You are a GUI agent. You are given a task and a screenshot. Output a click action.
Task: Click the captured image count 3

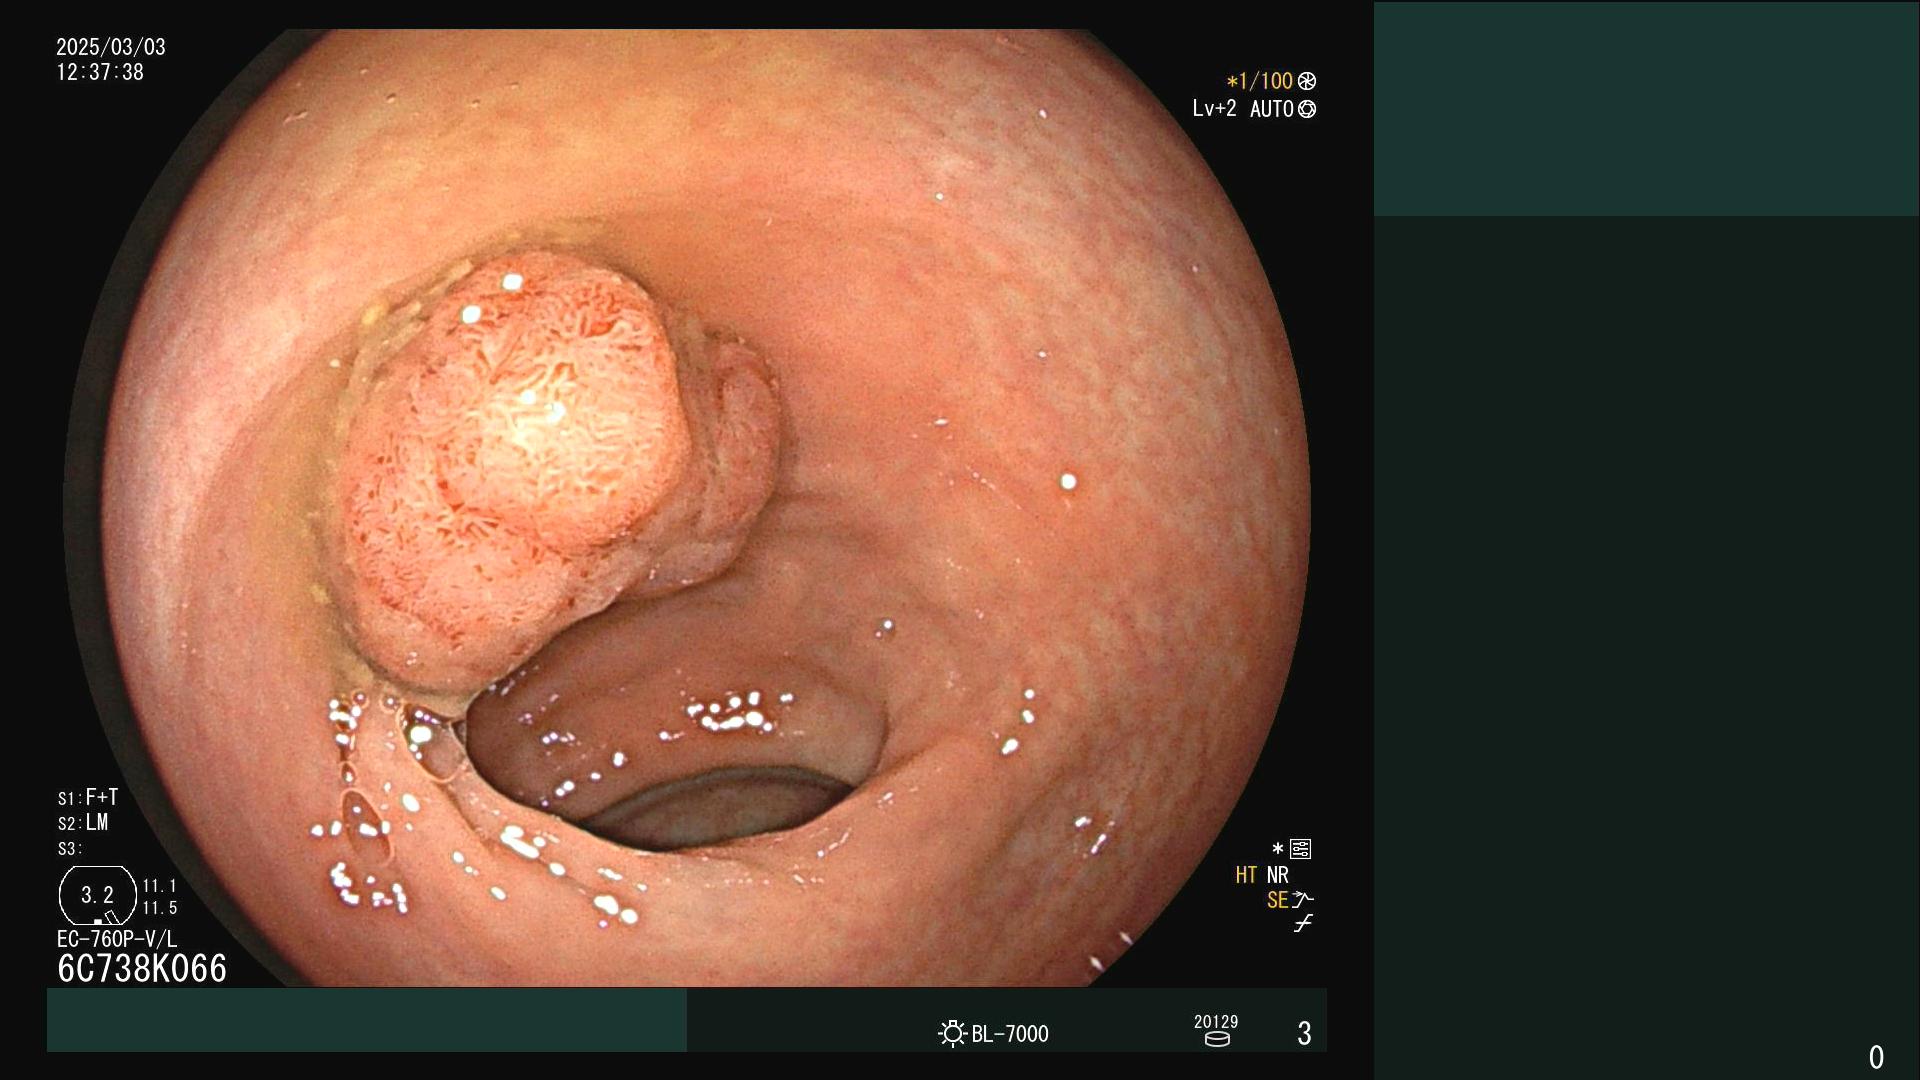tap(1304, 1033)
